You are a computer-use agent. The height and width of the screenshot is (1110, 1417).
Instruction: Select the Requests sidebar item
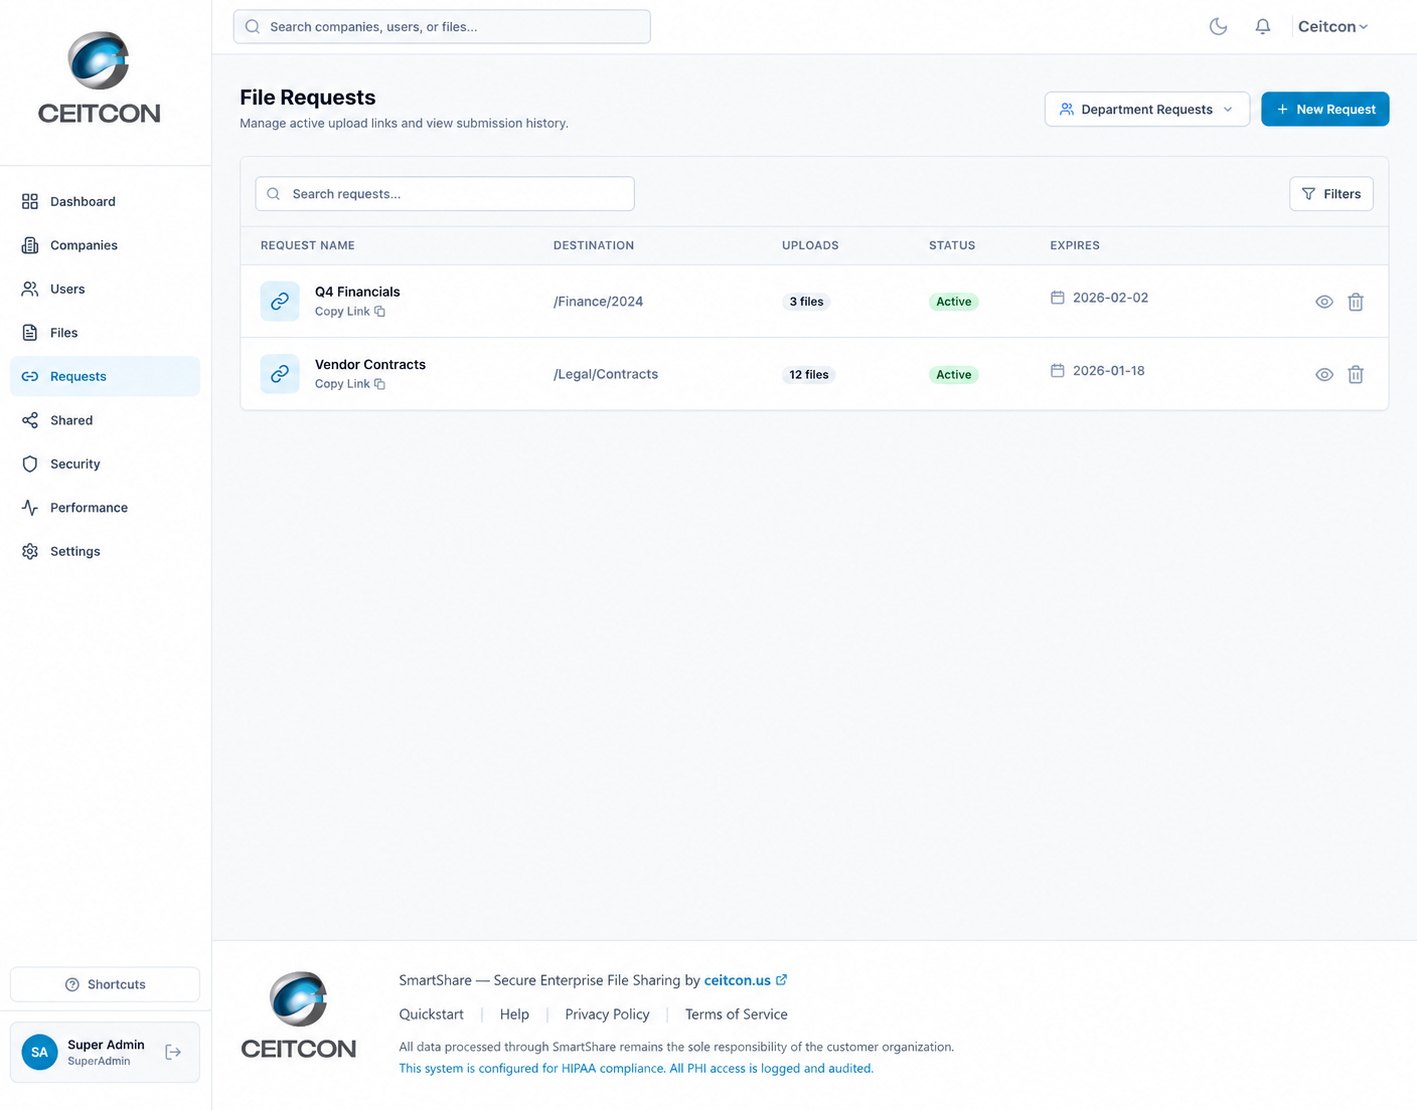click(x=105, y=377)
